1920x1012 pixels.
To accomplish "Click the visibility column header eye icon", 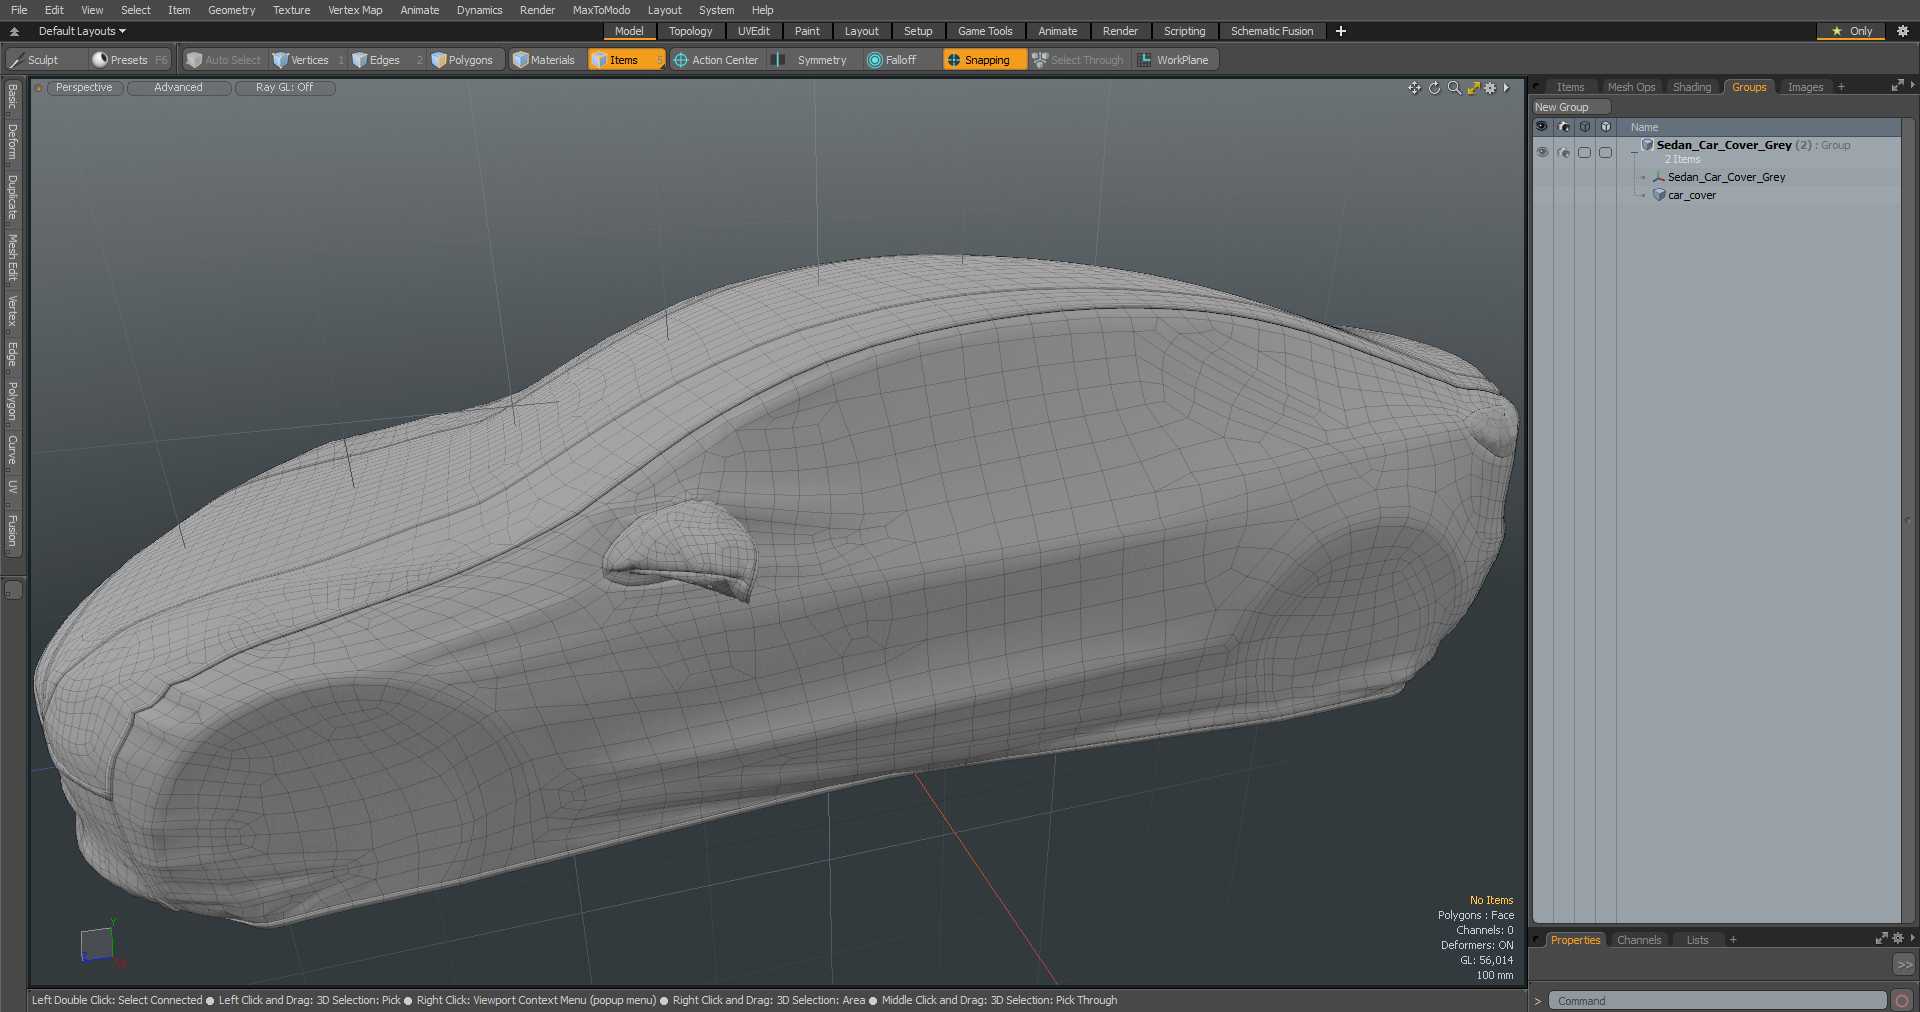I will click(1541, 127).
